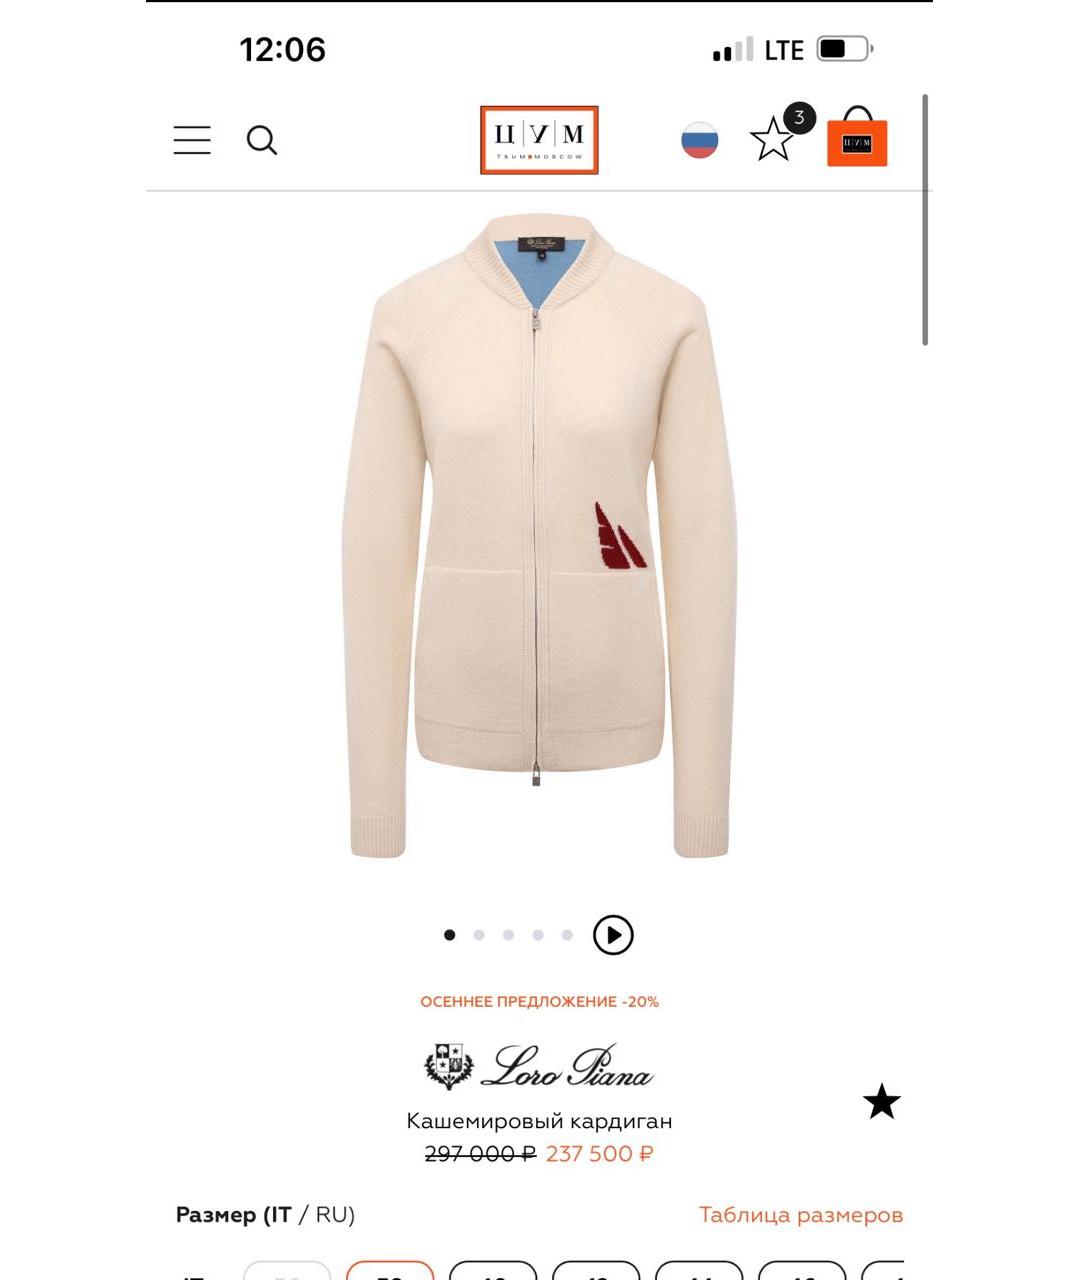
Task: Open the Russian flag region selector
Action: pyautogui.click(x=700, y=140)
